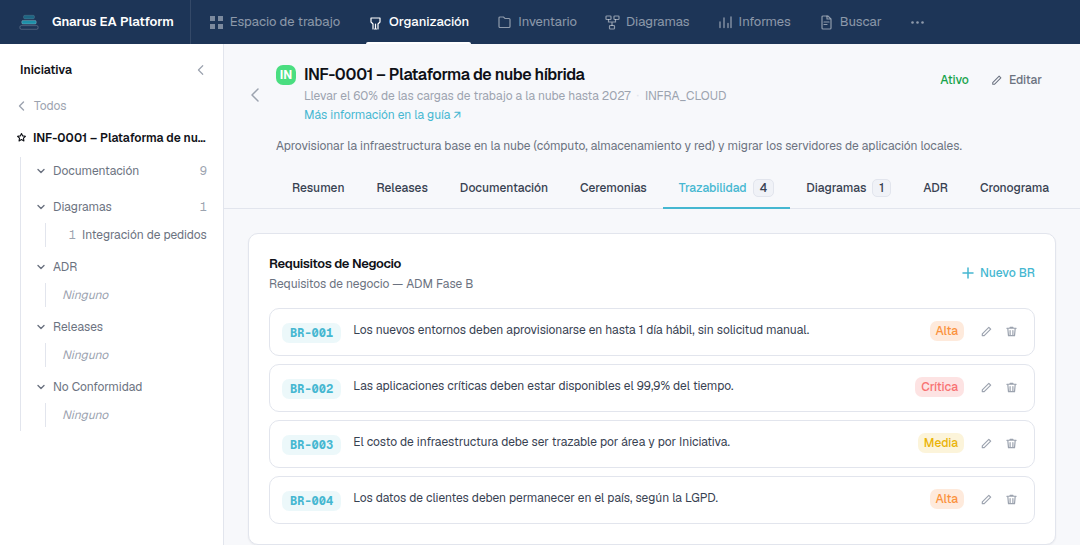The image size is (1080, 545).
Task: Switch to the ADR tab
Action: (935, 187)
